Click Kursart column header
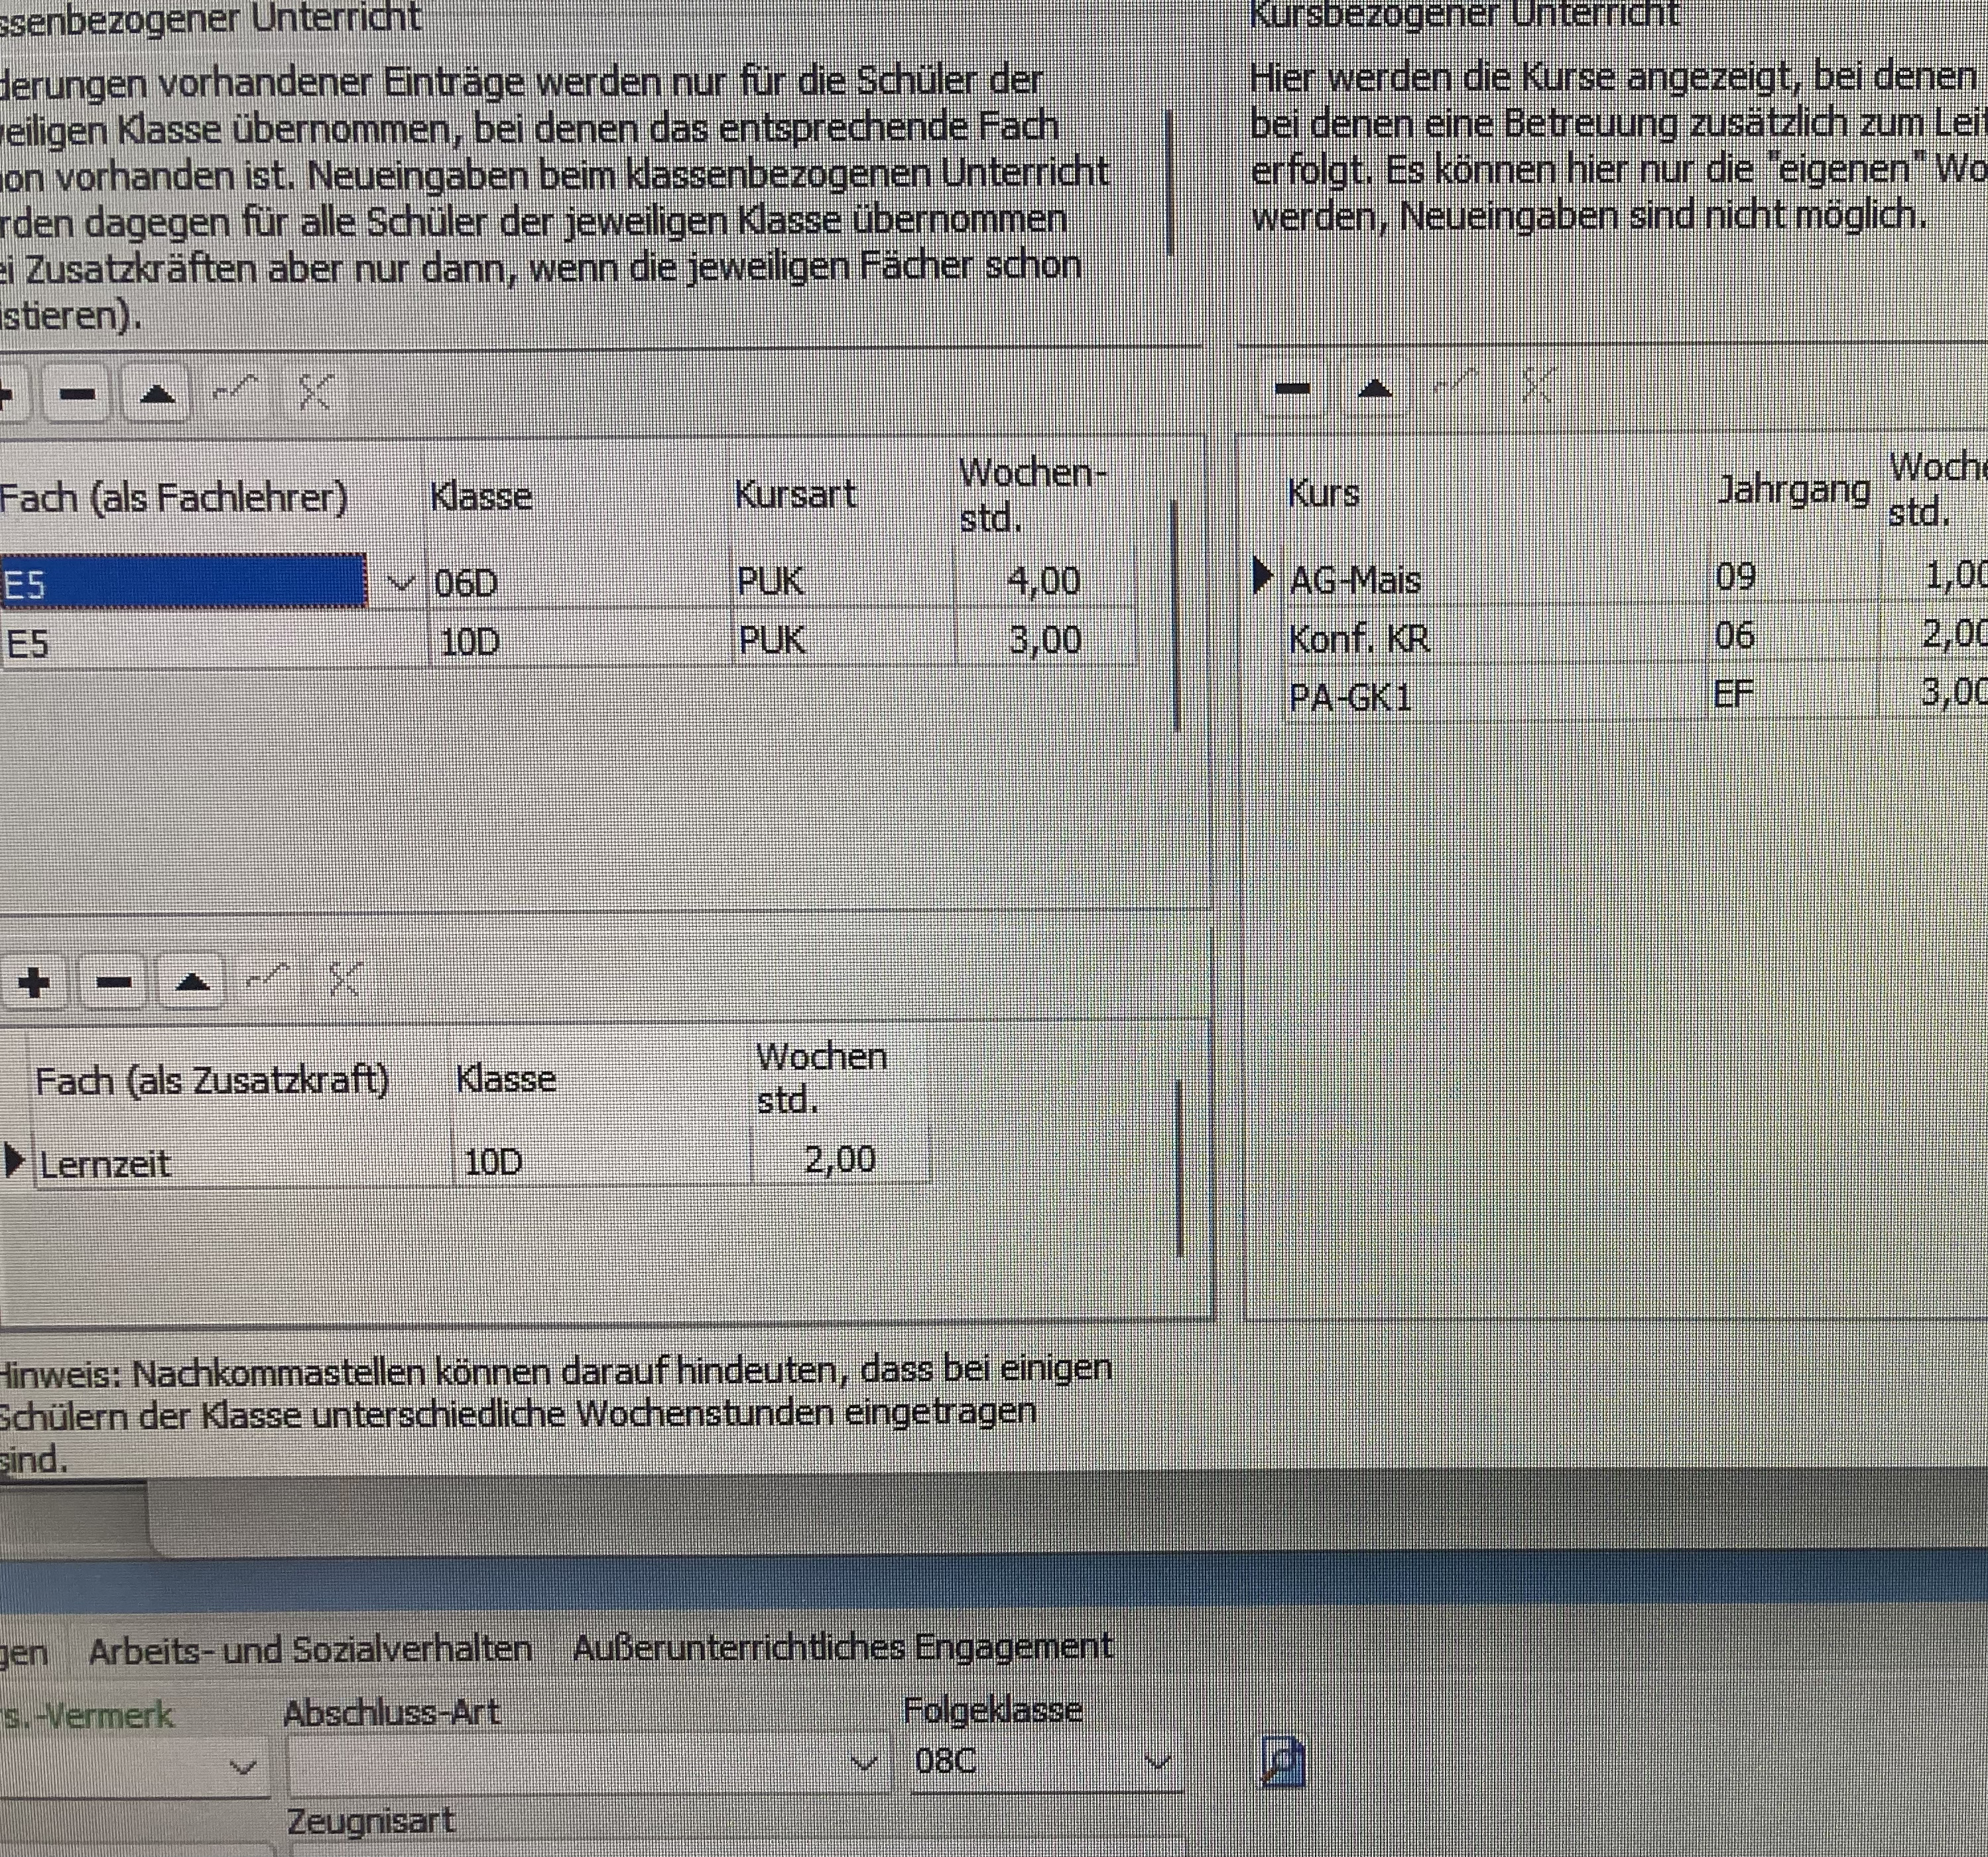 [796, 494]
